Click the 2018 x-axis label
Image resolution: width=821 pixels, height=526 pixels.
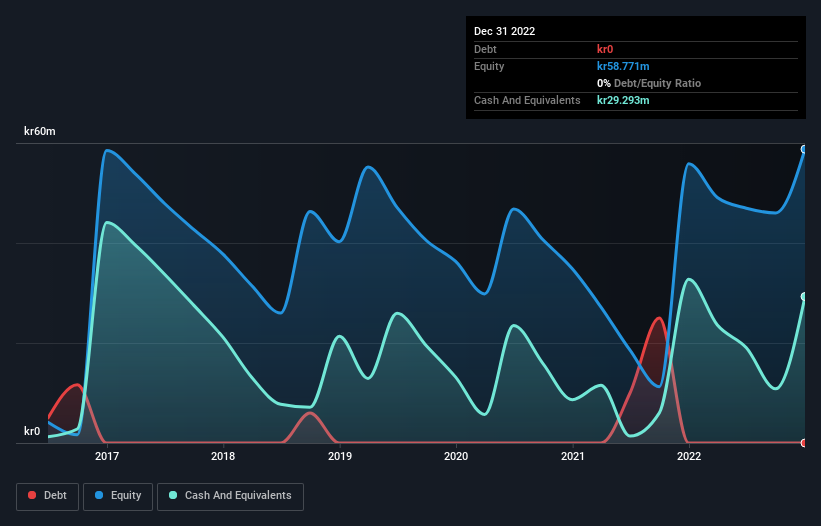coord(223,456)
